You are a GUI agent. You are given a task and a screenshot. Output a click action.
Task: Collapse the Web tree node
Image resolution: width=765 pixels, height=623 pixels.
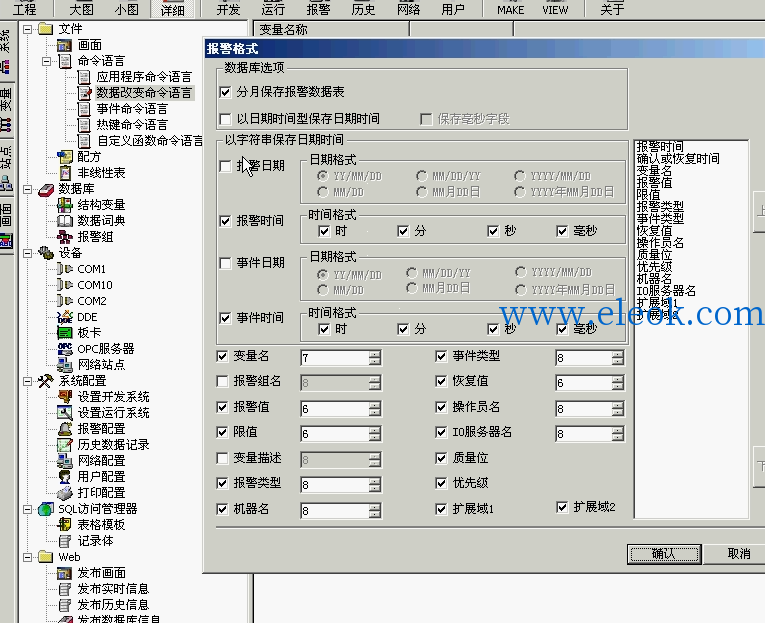pyautogui.click(x=28, y=557)
